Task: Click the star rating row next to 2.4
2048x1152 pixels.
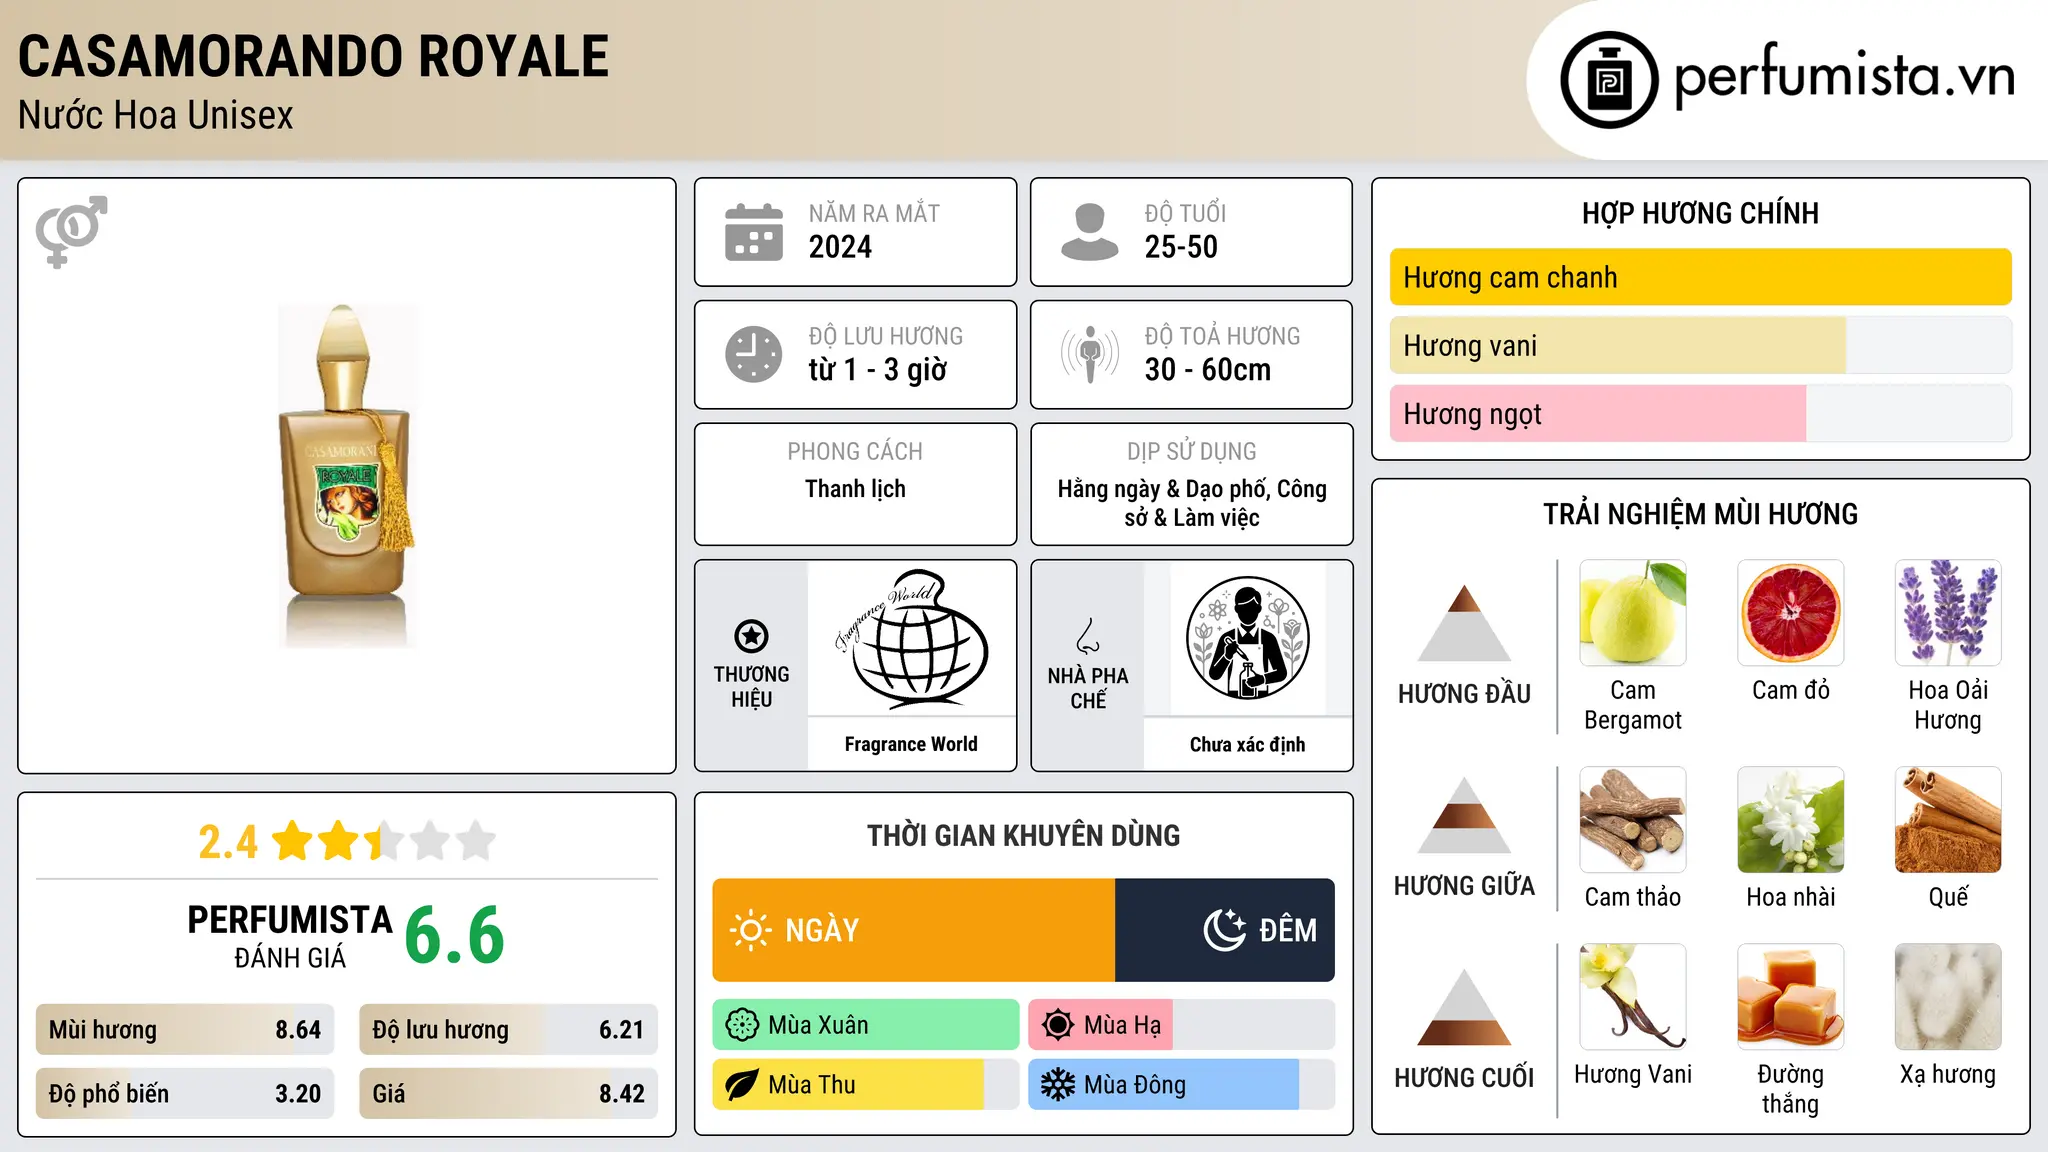Action: (384, 841)
